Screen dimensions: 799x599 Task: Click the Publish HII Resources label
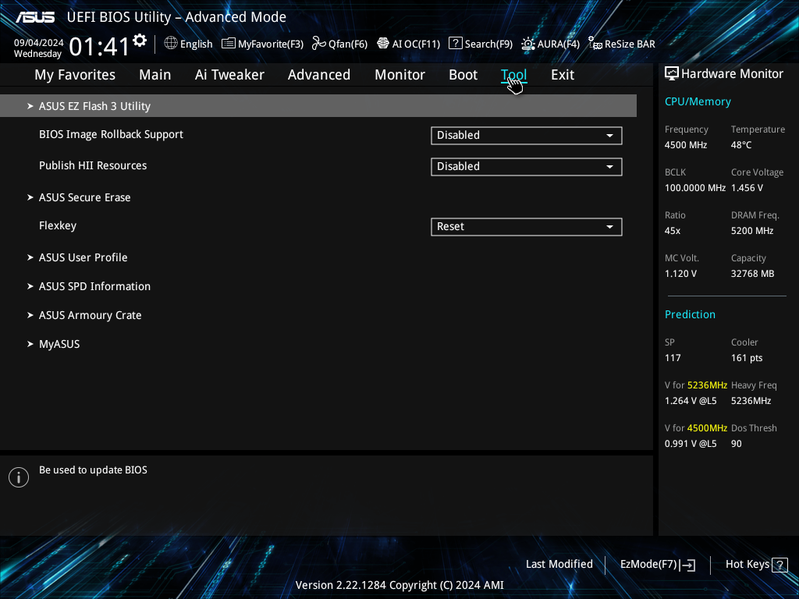tap(93, 166)
